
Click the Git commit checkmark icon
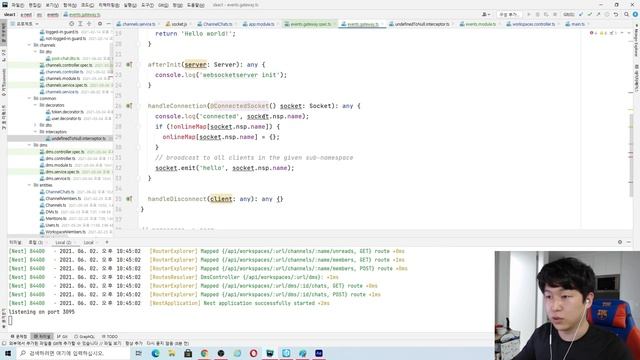pyautogui.click(x=590, y=14)
